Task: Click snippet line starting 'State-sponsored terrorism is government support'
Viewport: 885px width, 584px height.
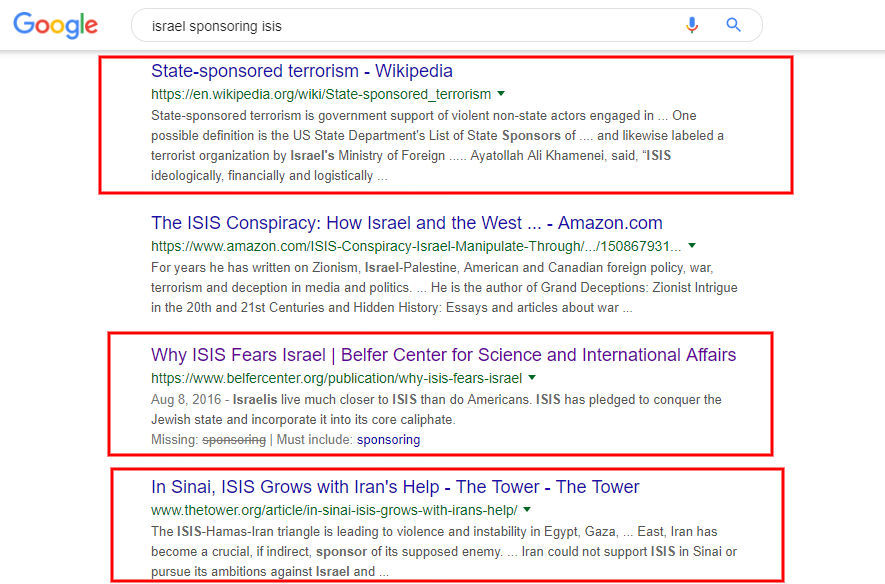Action: click(423, 116)
